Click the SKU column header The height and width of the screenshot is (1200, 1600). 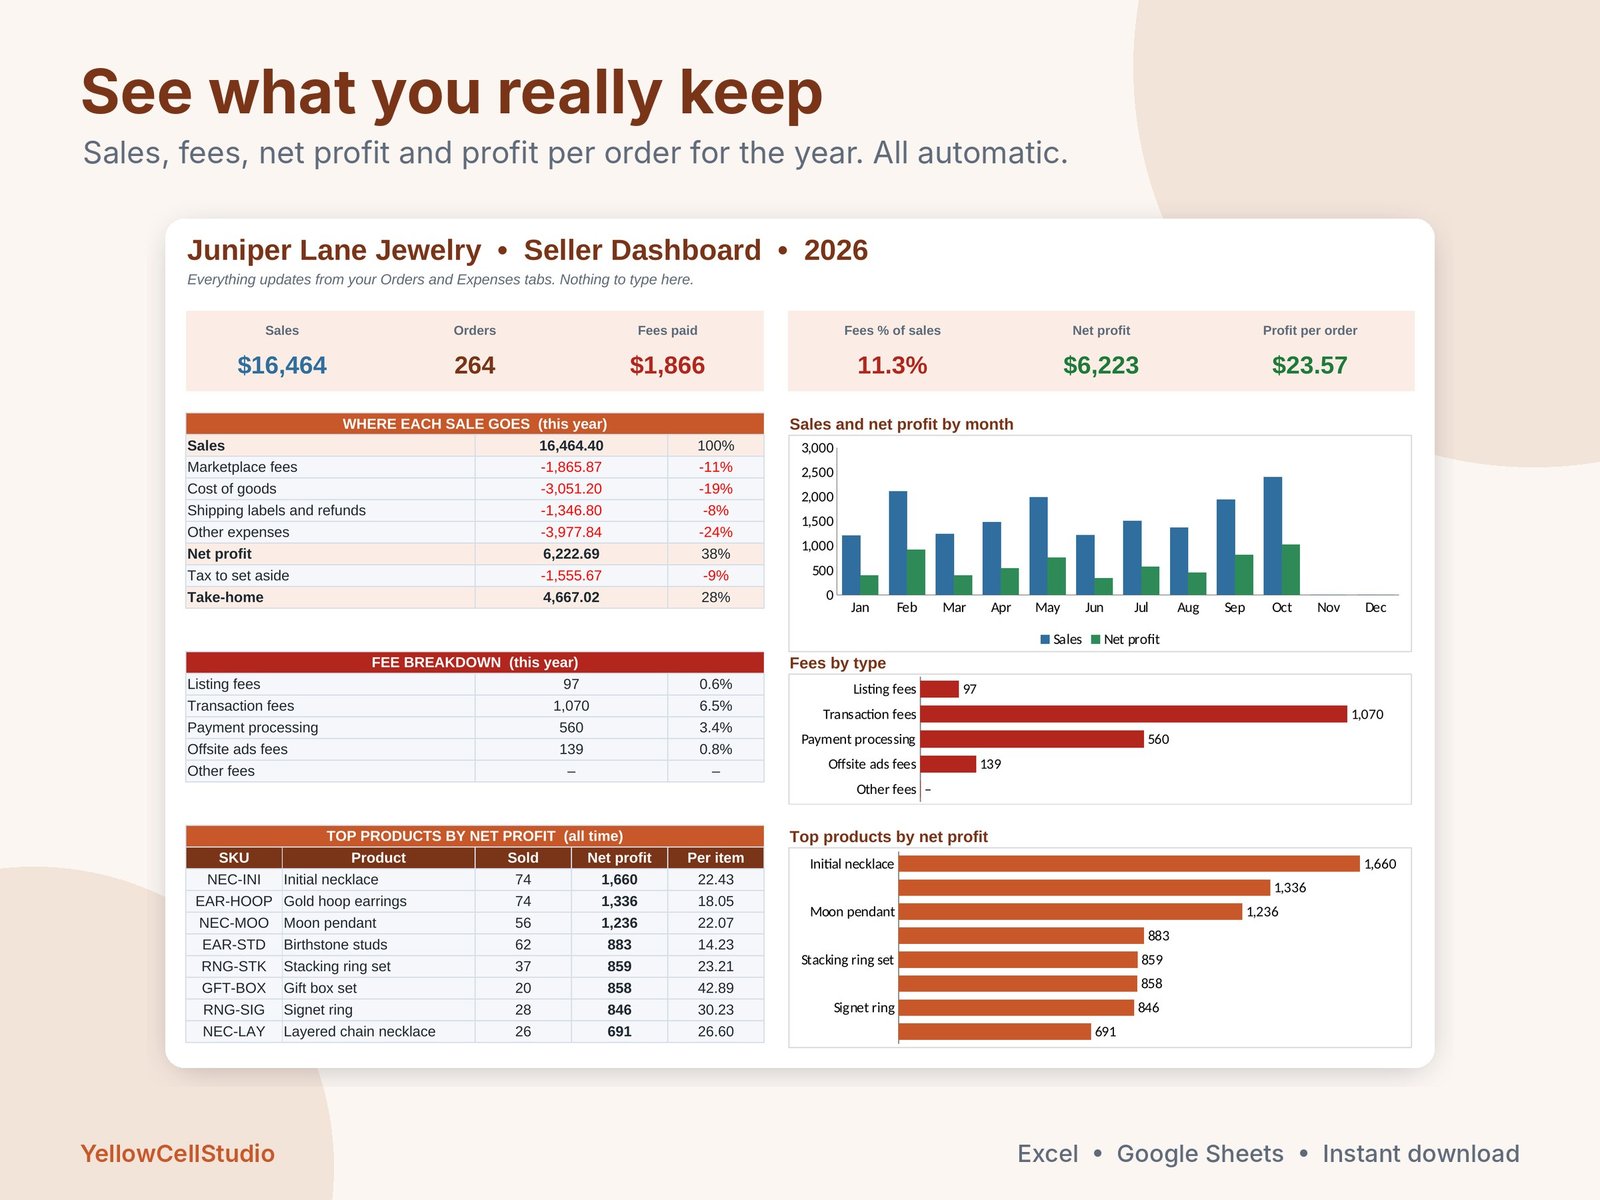(x=234, y=858)
